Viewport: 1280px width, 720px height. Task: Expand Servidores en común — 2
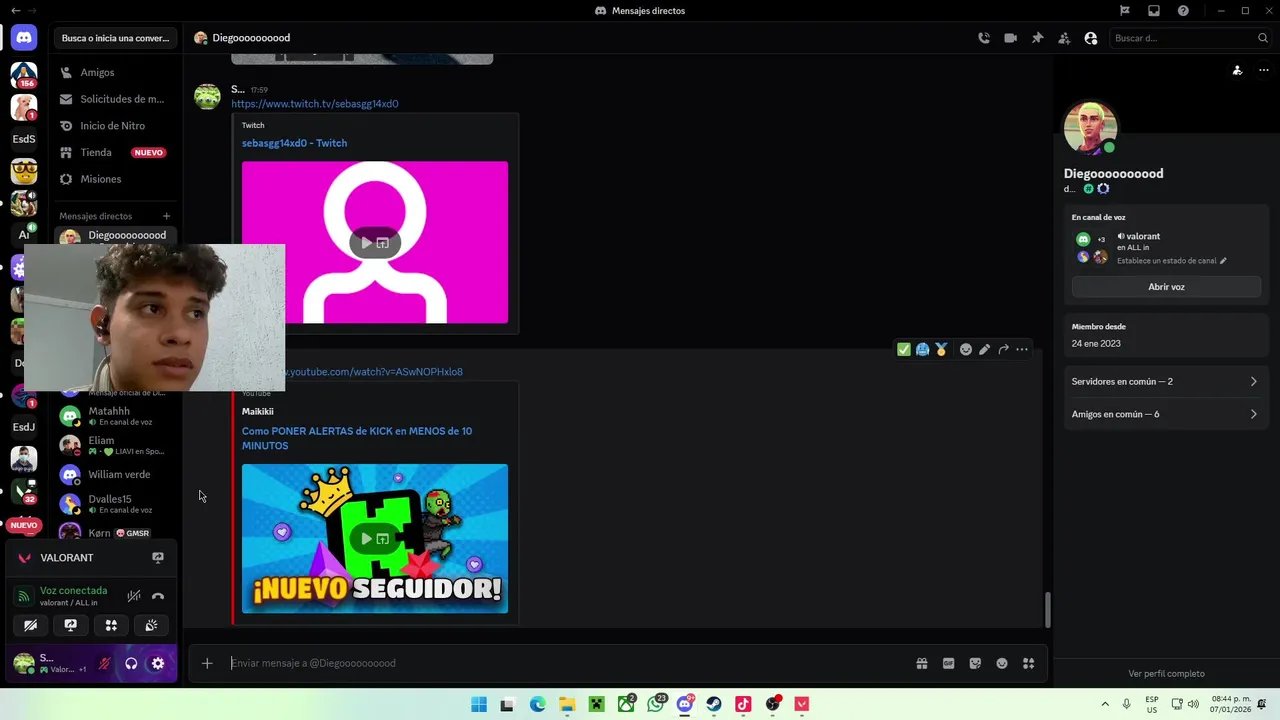click(x=1166, y=382)
